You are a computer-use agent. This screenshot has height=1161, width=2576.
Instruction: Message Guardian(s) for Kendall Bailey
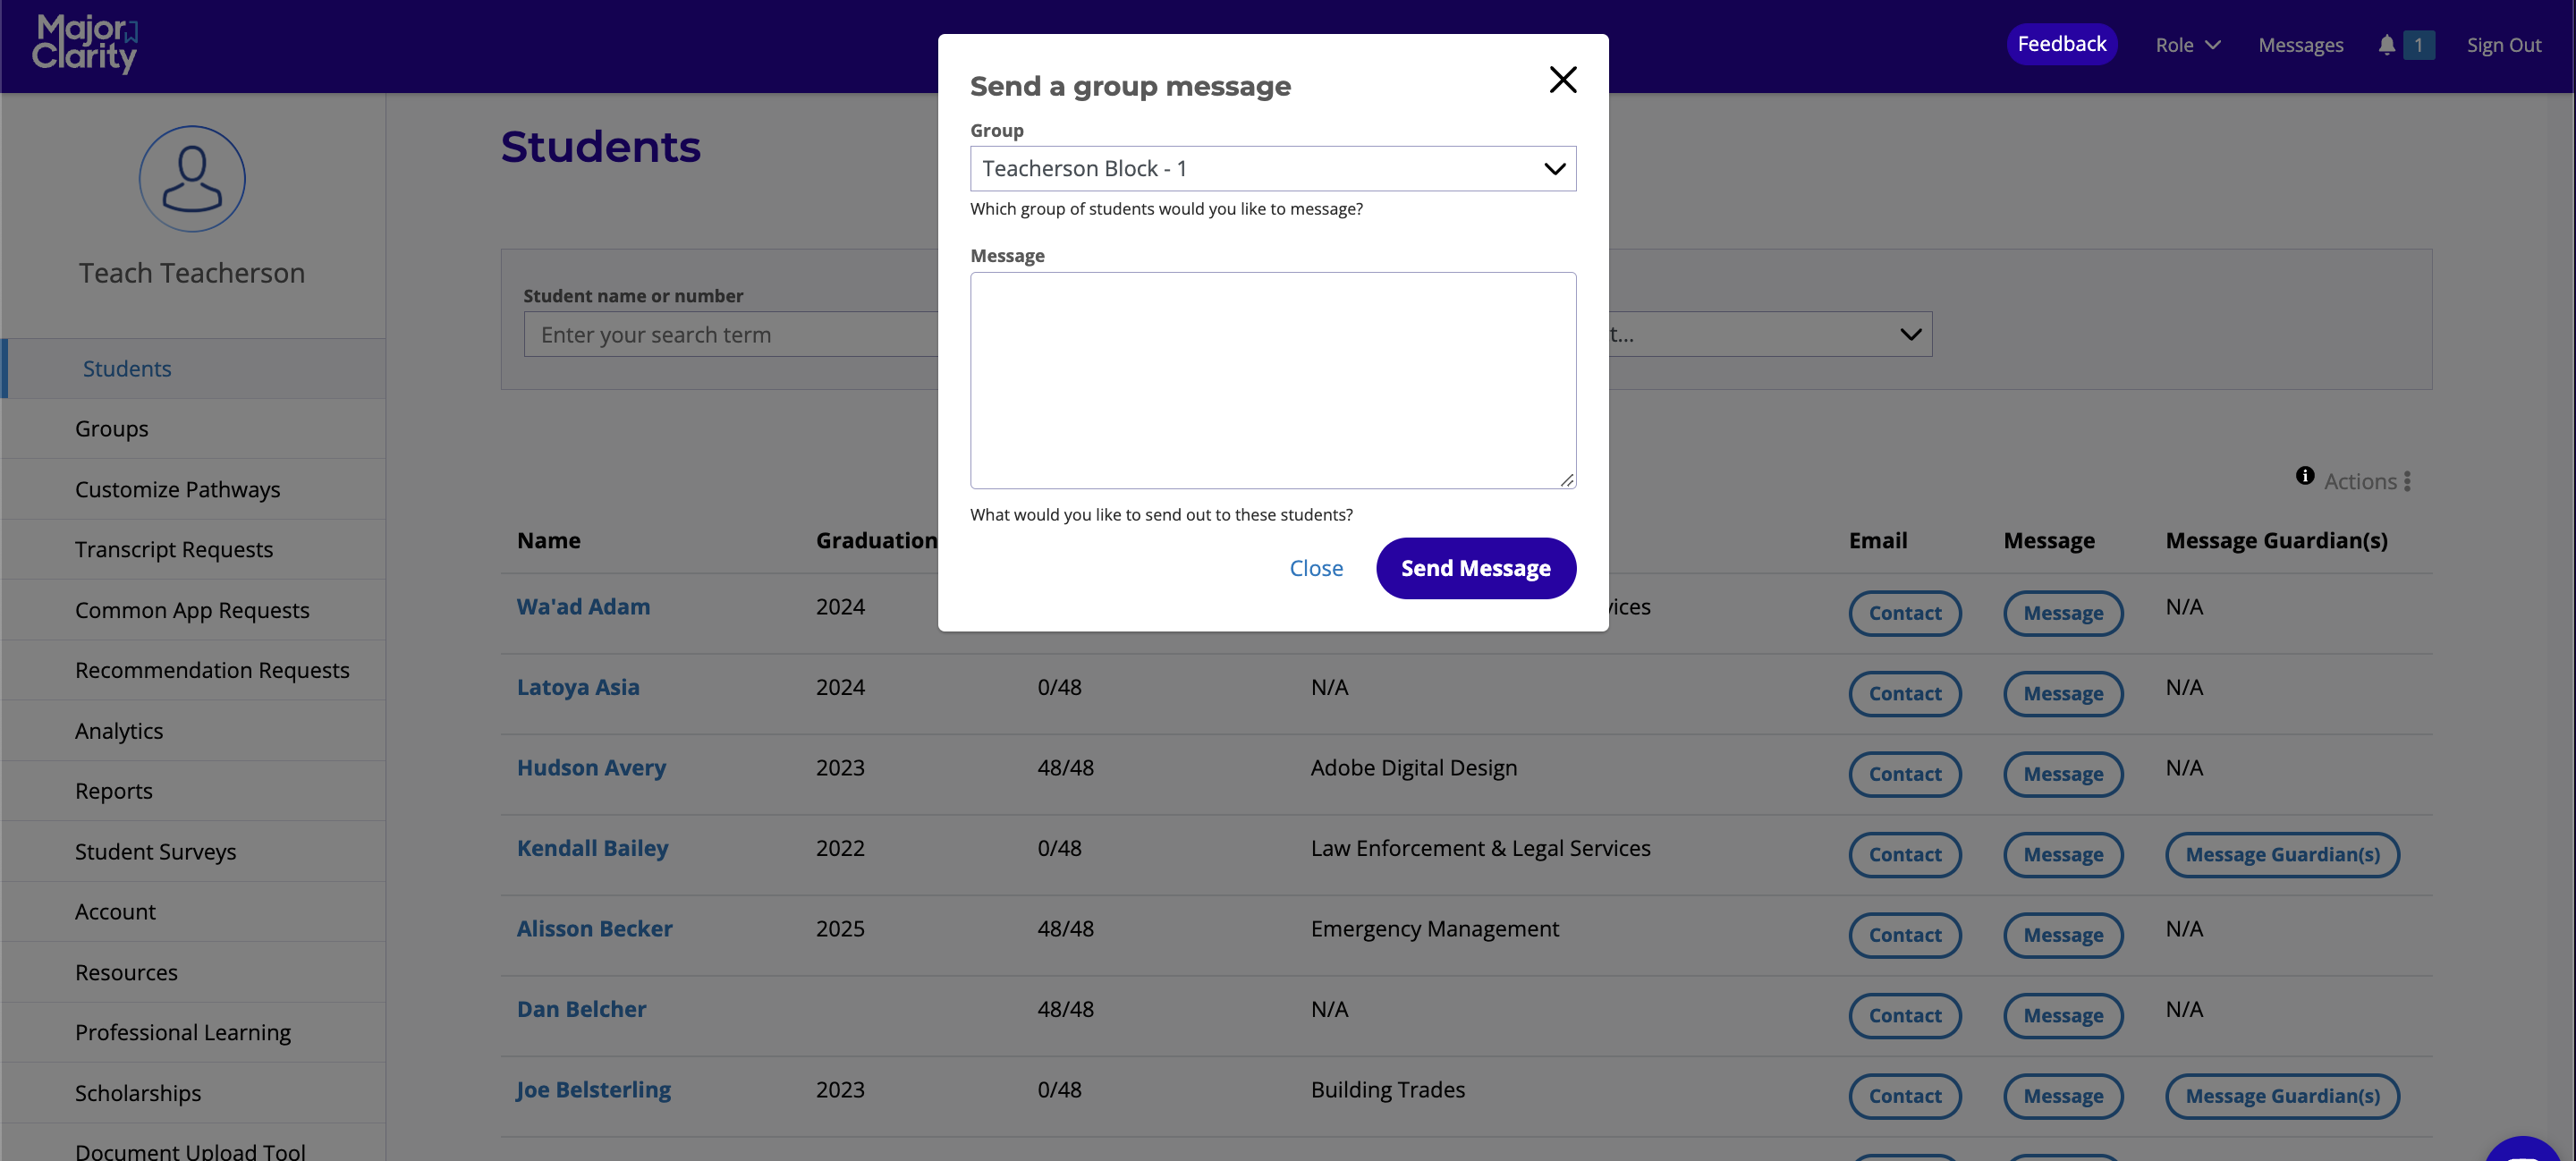(2281, 855)
